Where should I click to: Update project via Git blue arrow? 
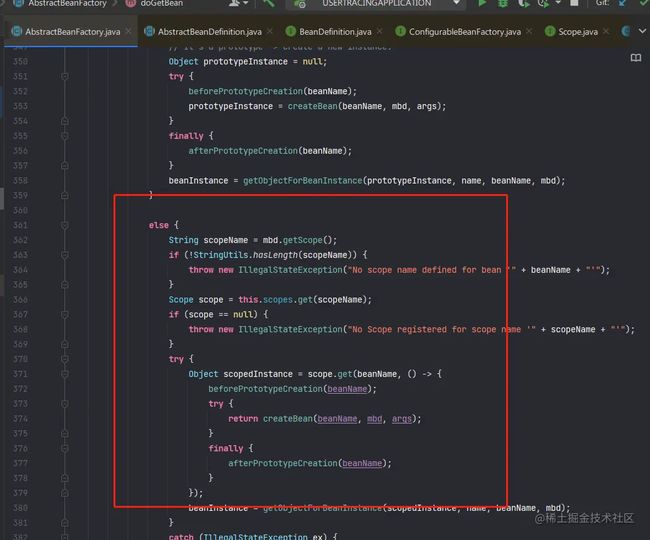click(x=622, y=3)
